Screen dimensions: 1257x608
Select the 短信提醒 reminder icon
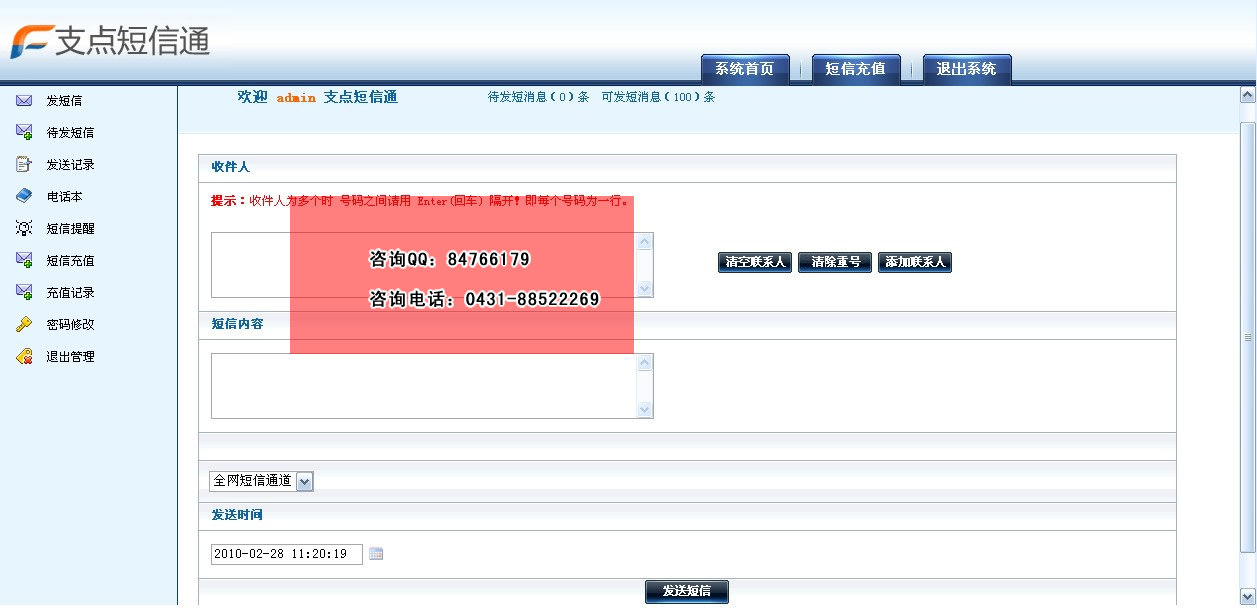[23, 228]
